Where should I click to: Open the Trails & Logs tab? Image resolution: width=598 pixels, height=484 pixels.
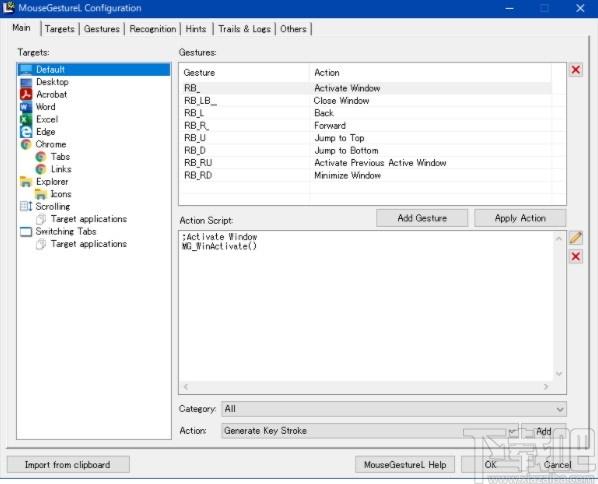tap(244, 29)
